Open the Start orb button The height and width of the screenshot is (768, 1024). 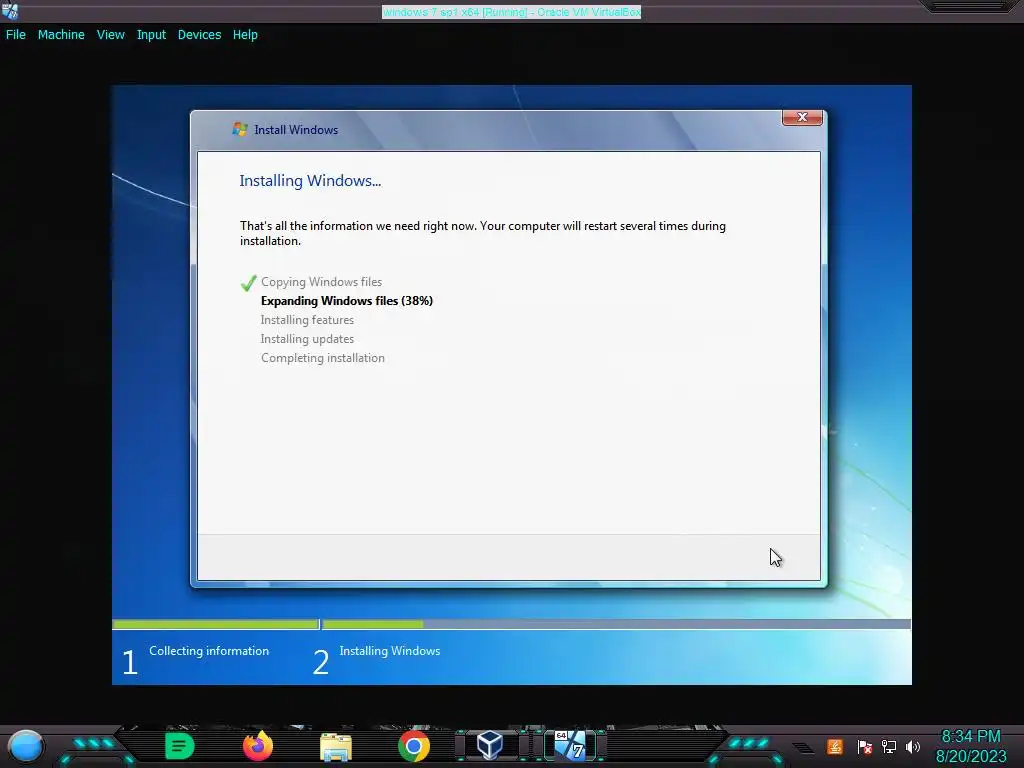pos(26,746)
